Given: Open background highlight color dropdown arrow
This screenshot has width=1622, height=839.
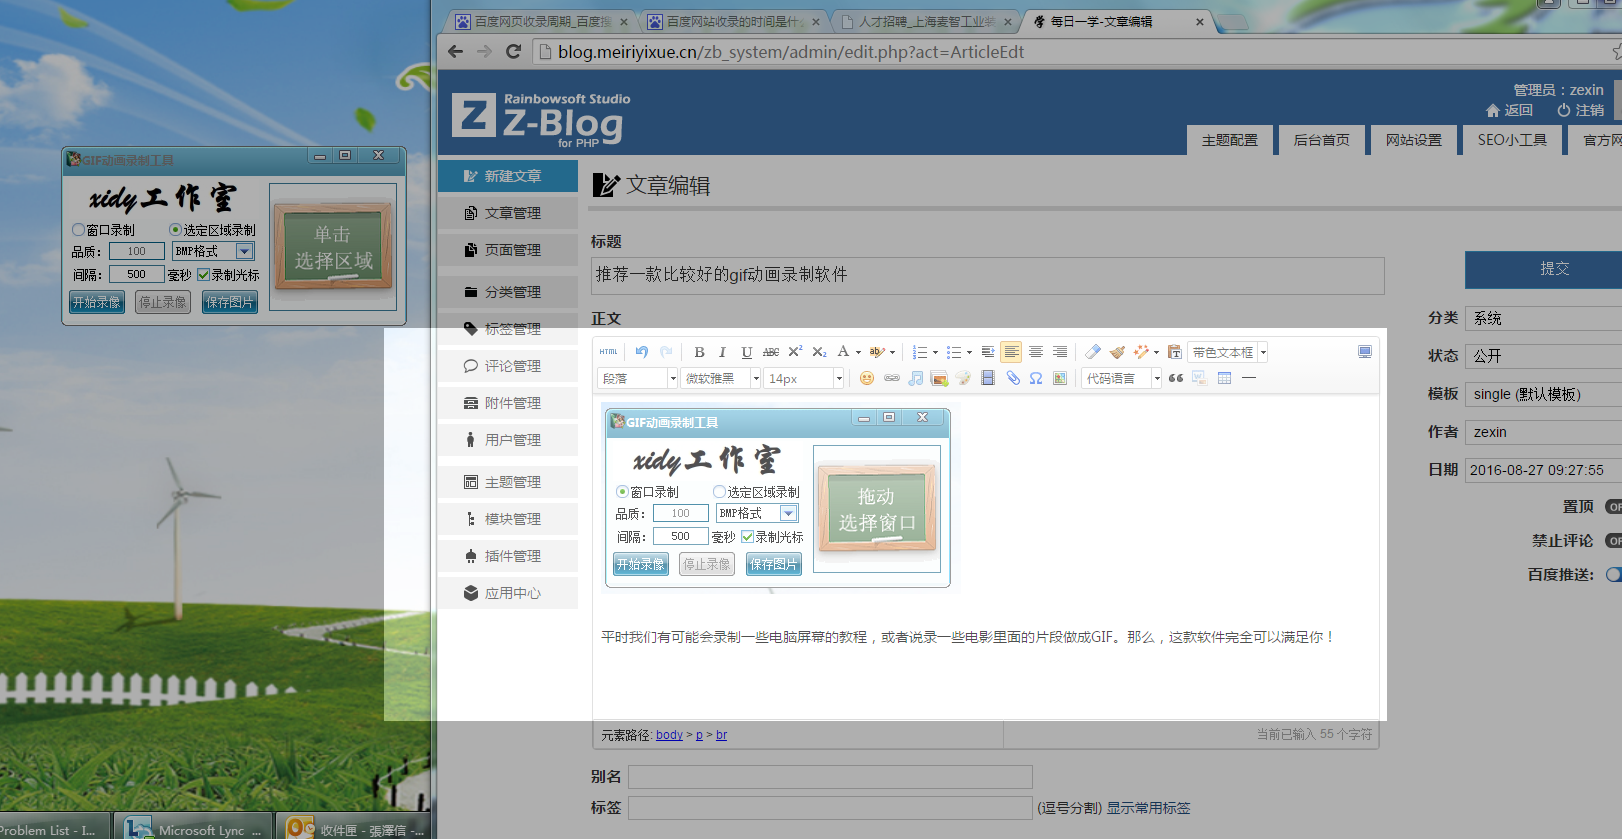Looking at the screenshot, I should tap(892, 352).
